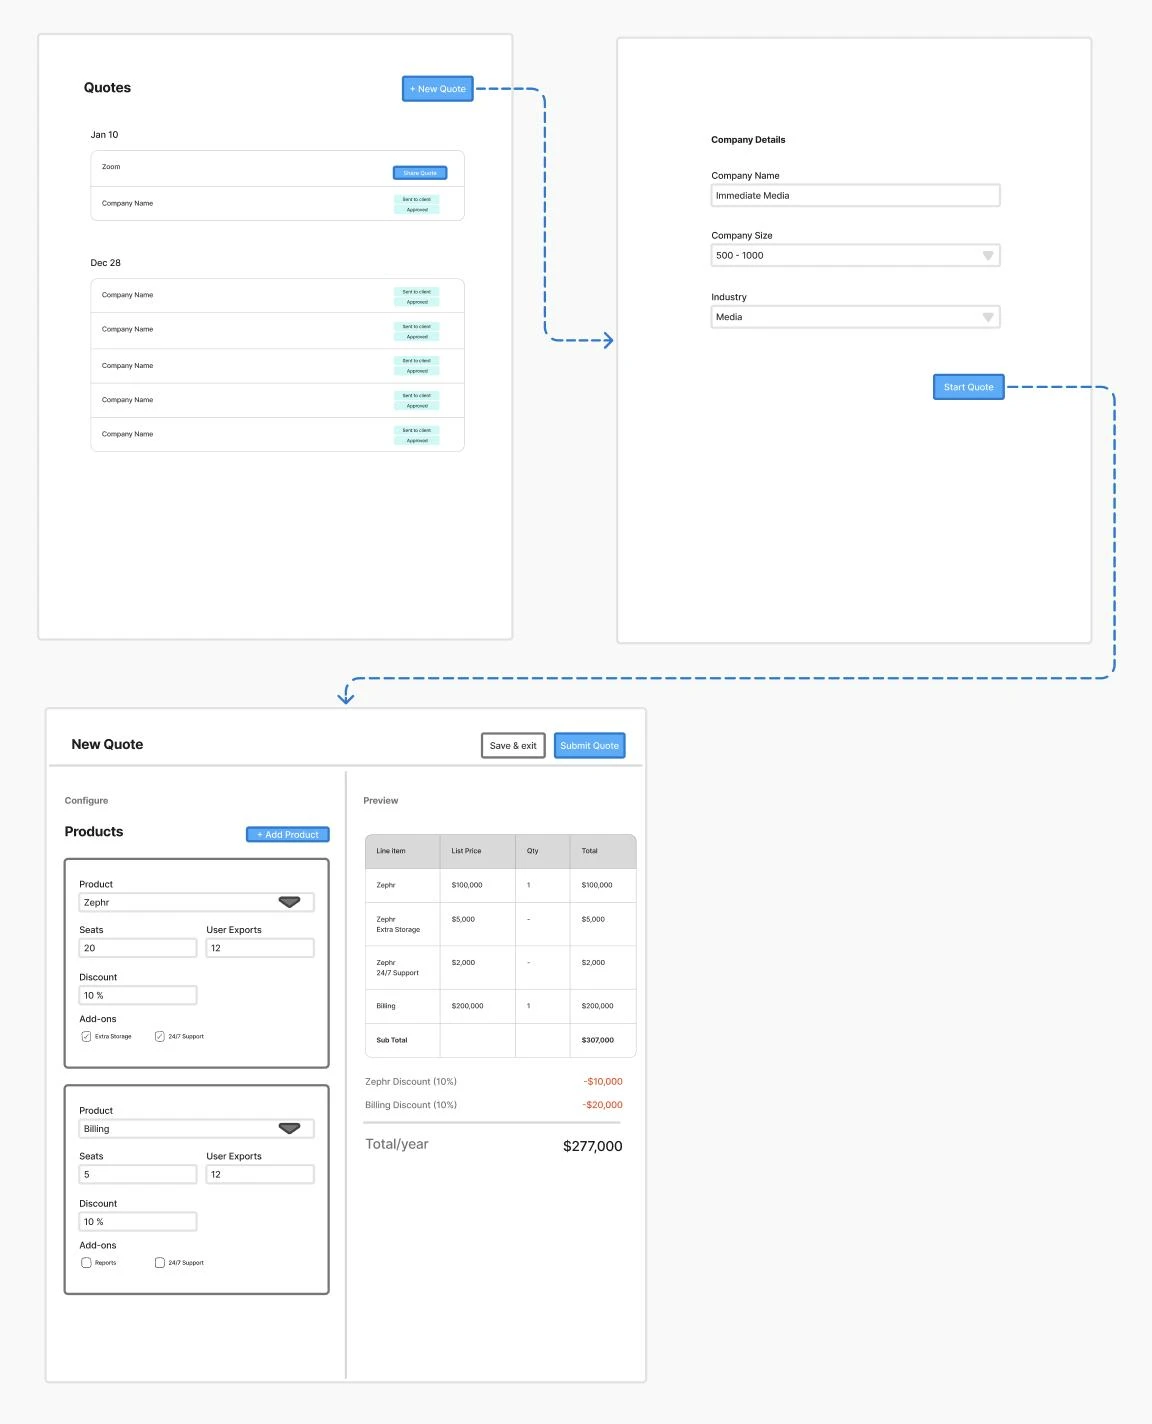Open the Industry dropdown showing Media

click(x=856, y=317)
